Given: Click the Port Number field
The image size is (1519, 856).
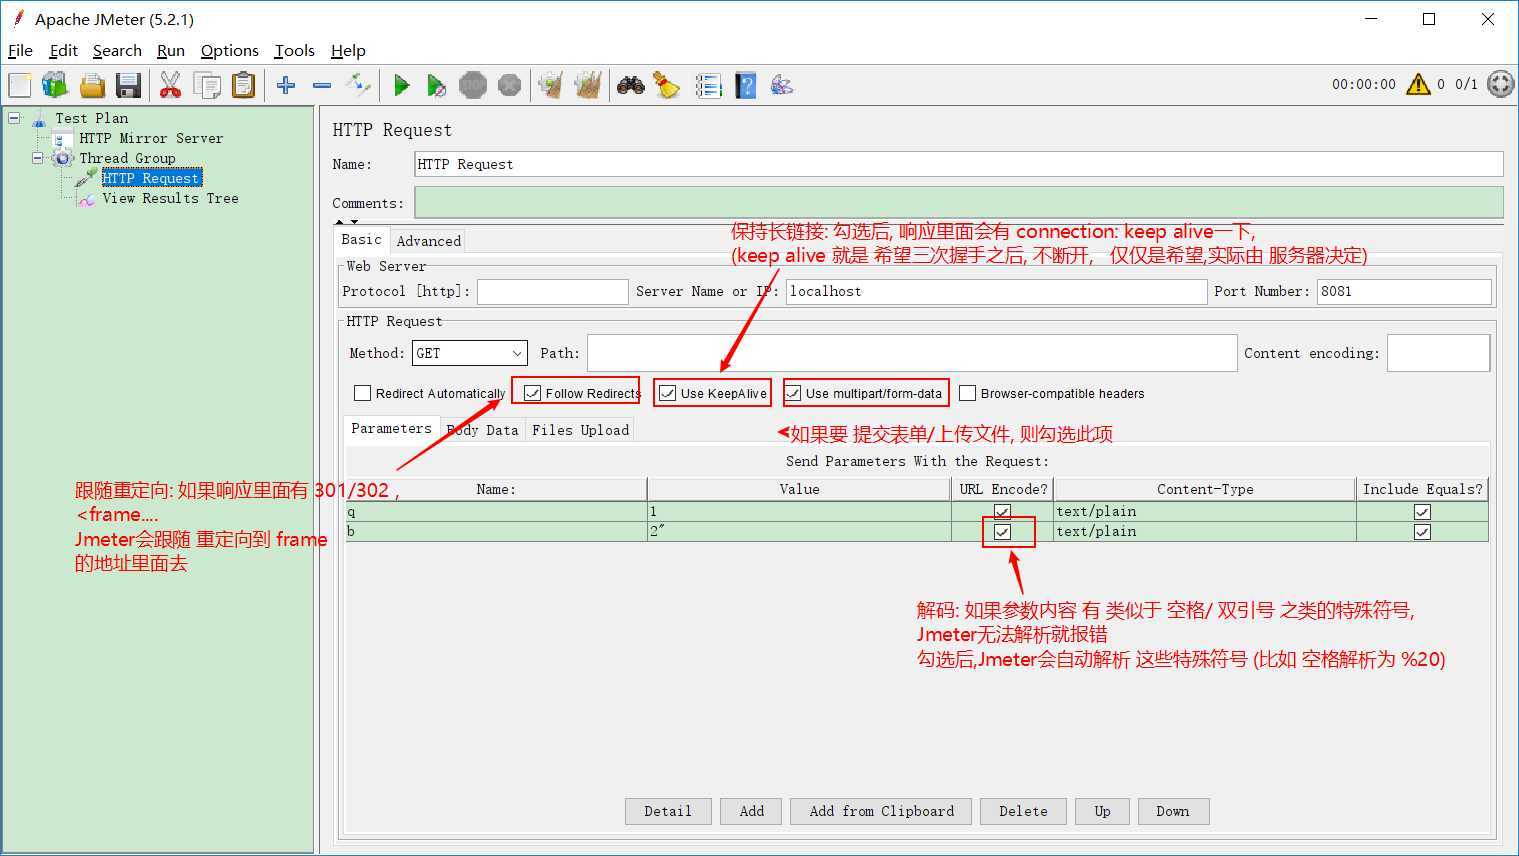Looking at the screenshot, I should pos(1404,291).
